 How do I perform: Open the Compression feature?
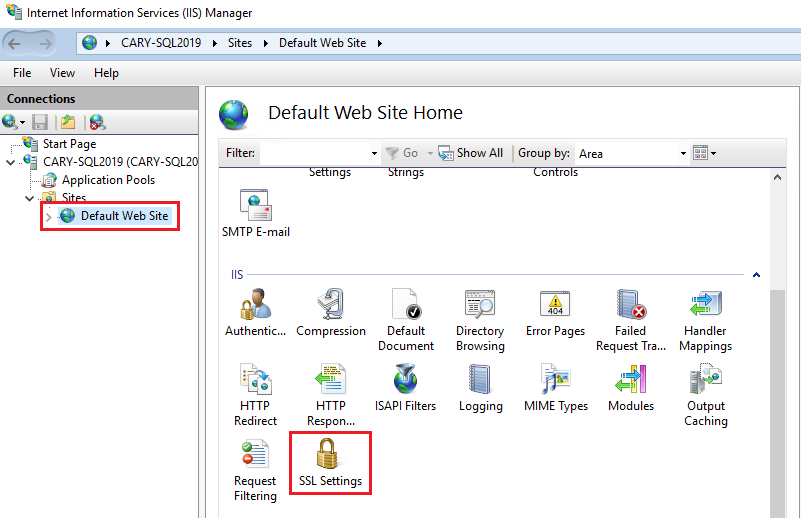[x=331, y=312]
